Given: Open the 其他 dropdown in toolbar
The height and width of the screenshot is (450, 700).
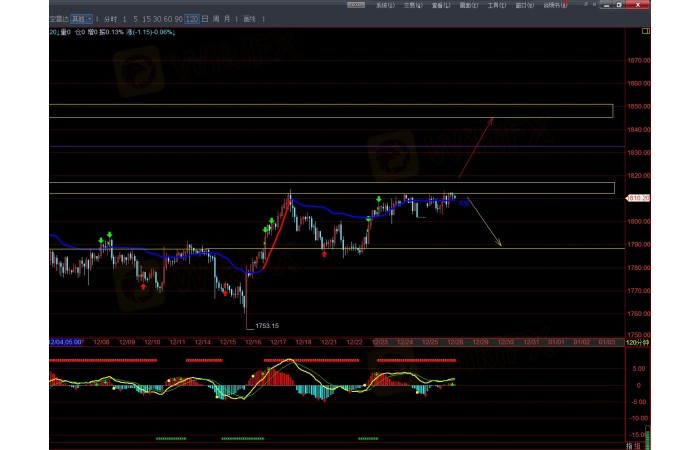Looking at the screenshot, I should 81,19.
